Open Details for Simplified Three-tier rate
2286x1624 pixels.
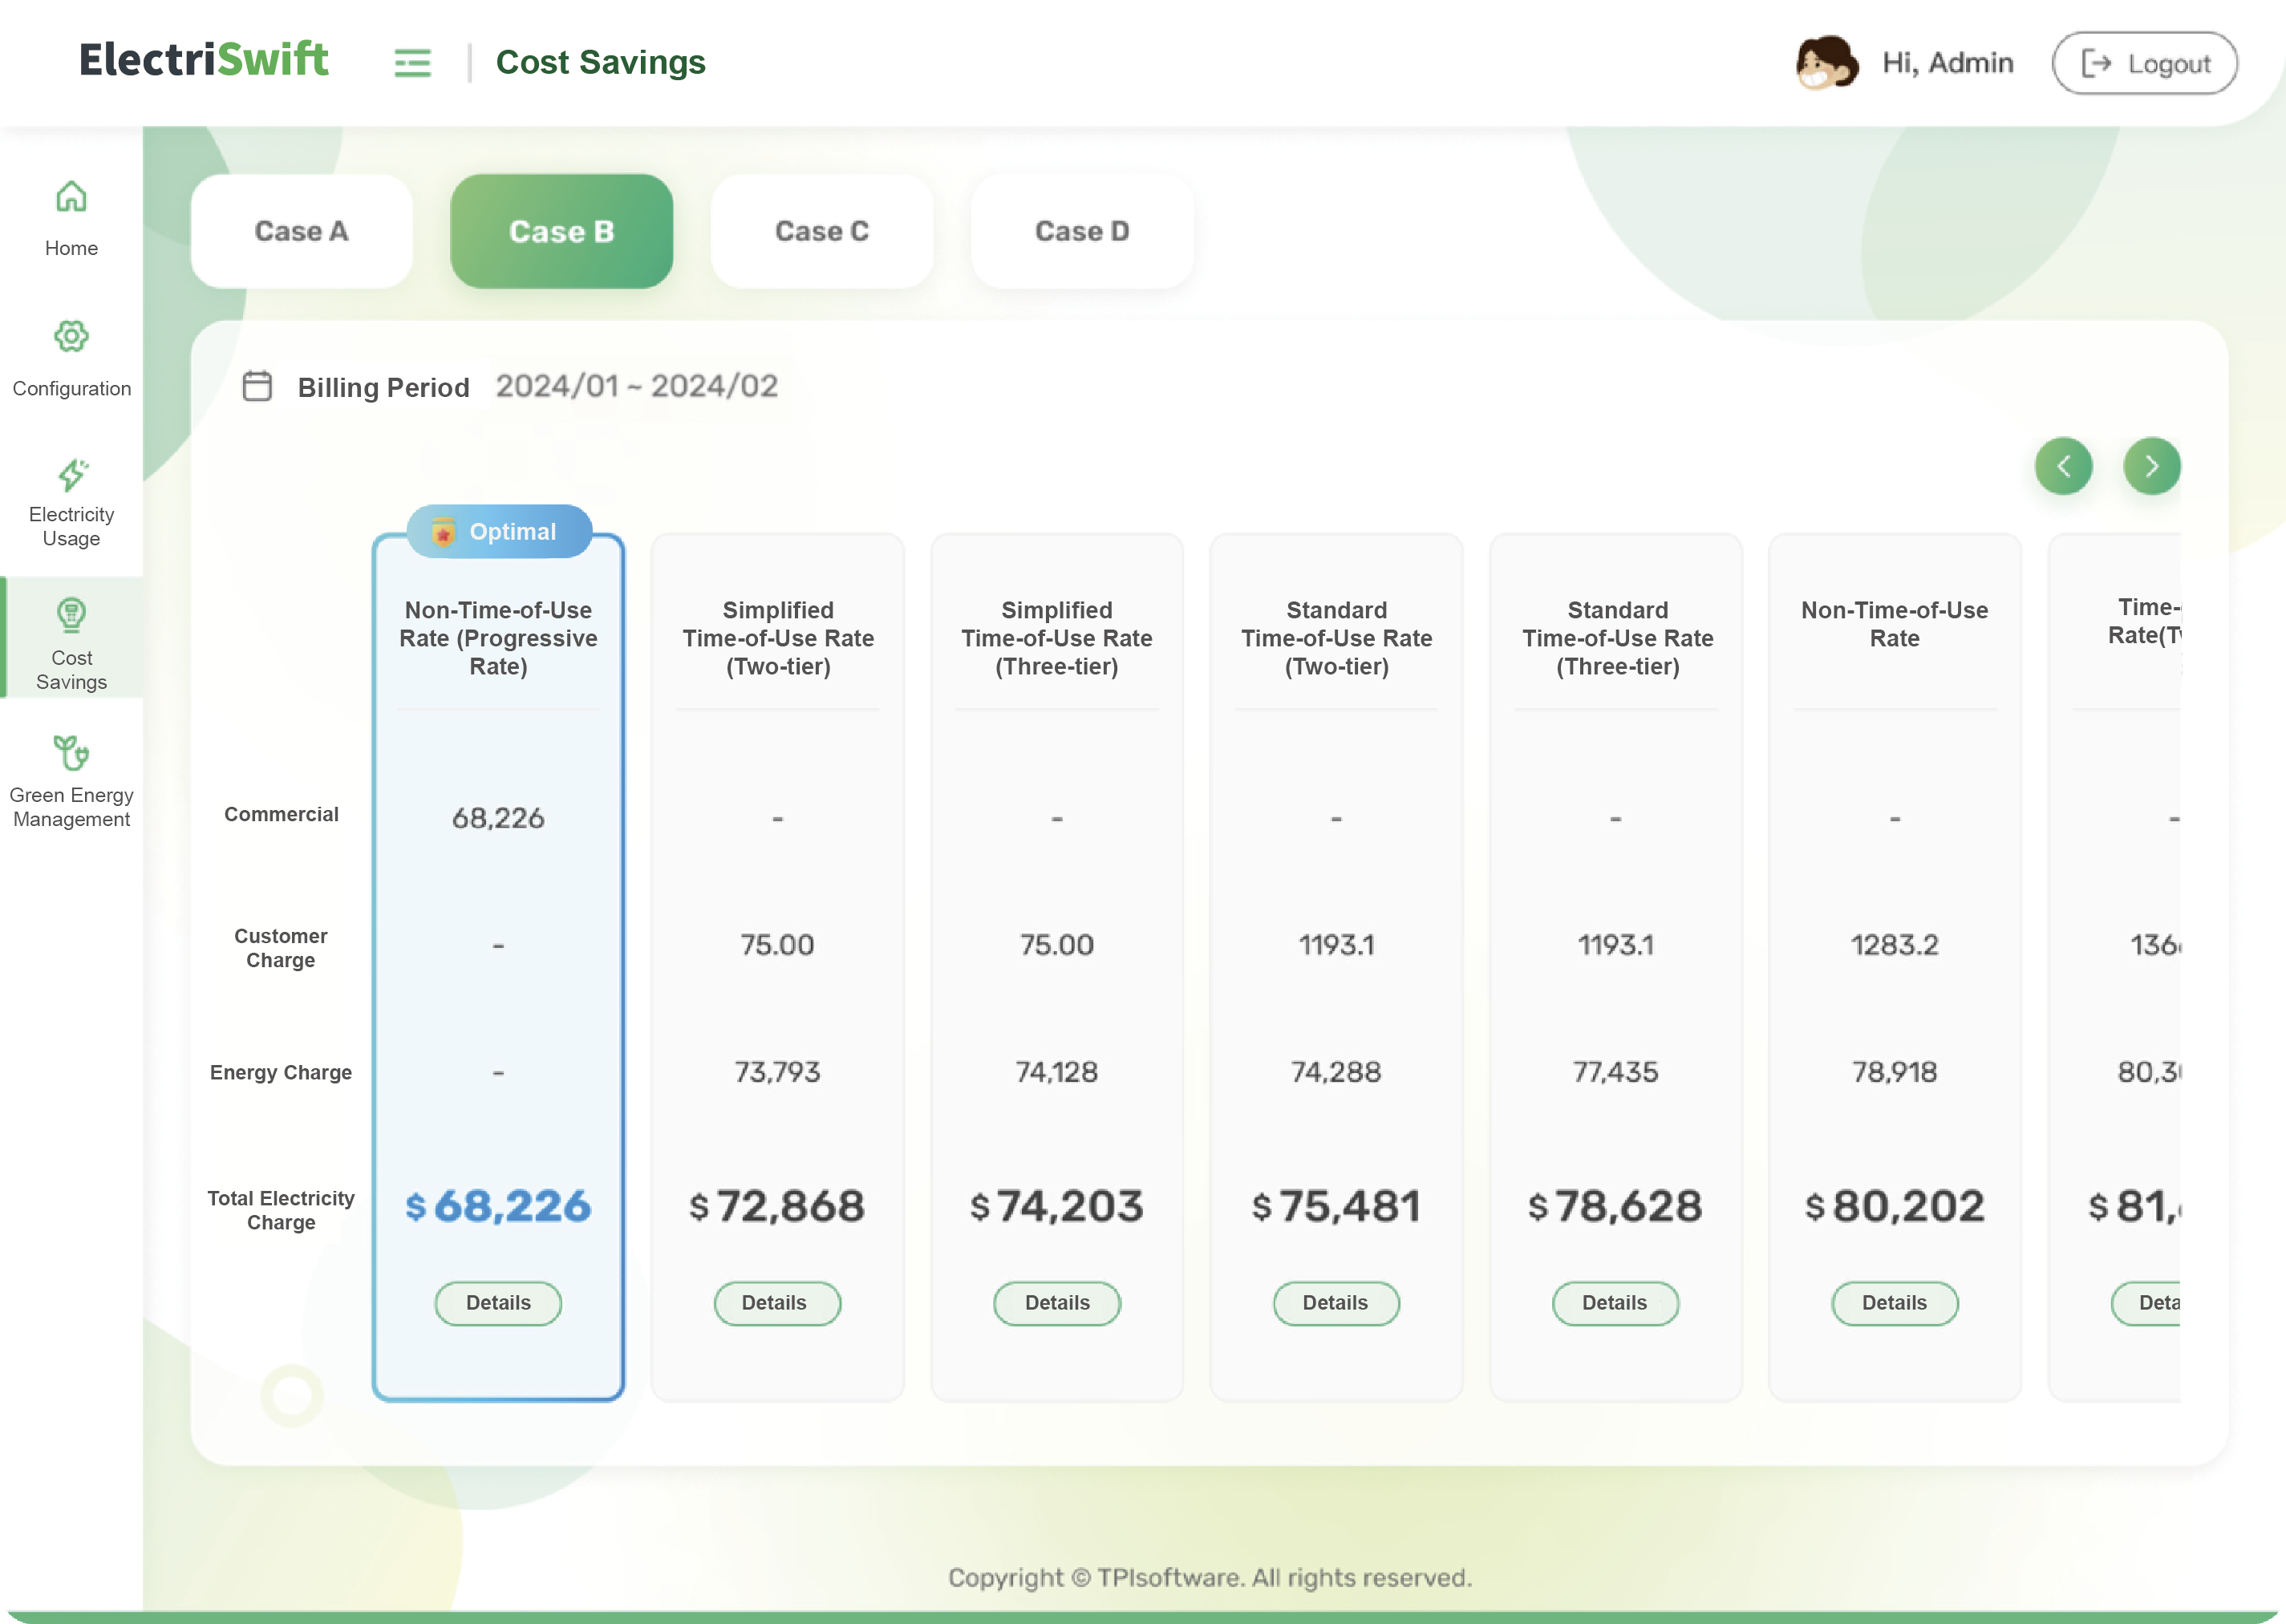click(x=1057, y=1303)
